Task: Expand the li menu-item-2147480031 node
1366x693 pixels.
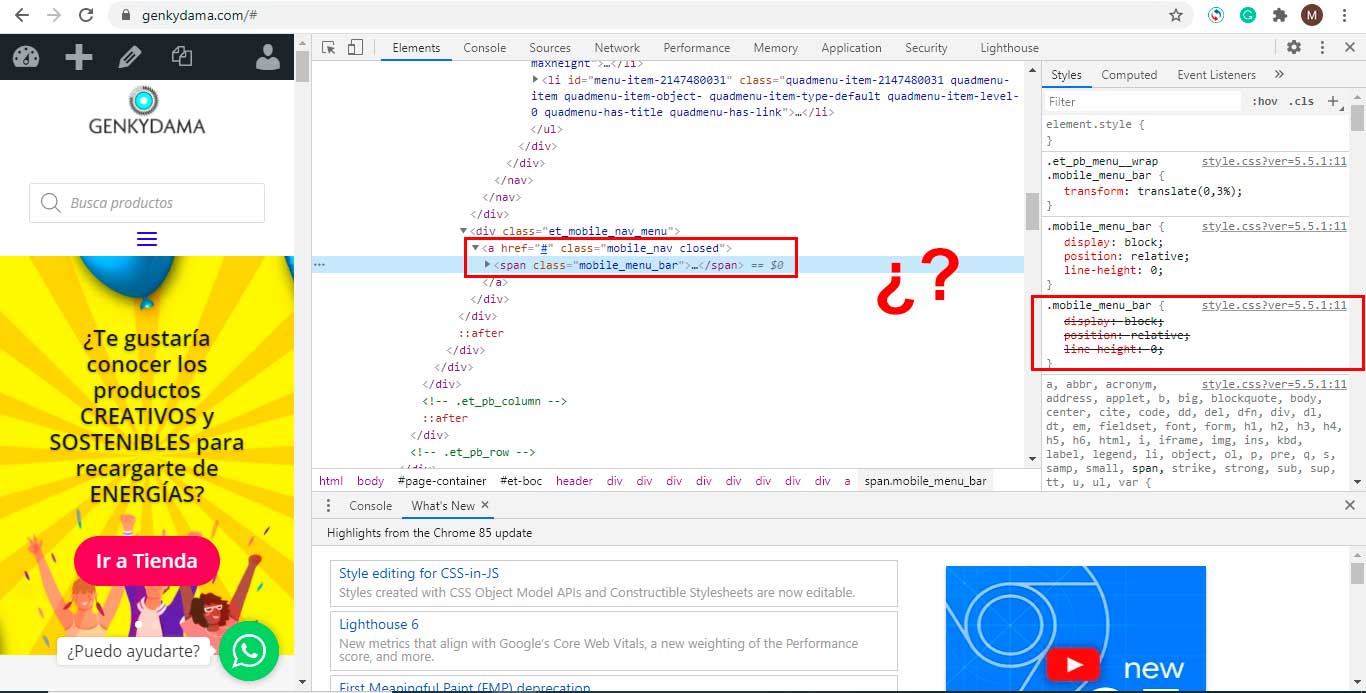Action: 536,79
